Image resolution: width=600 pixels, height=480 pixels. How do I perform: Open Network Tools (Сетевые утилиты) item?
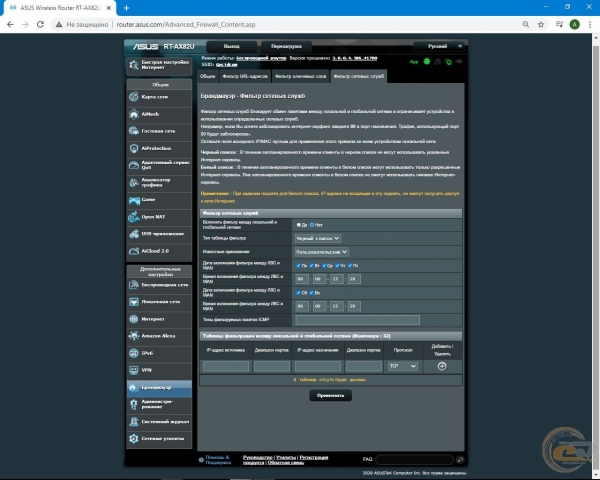coord(159,439)
